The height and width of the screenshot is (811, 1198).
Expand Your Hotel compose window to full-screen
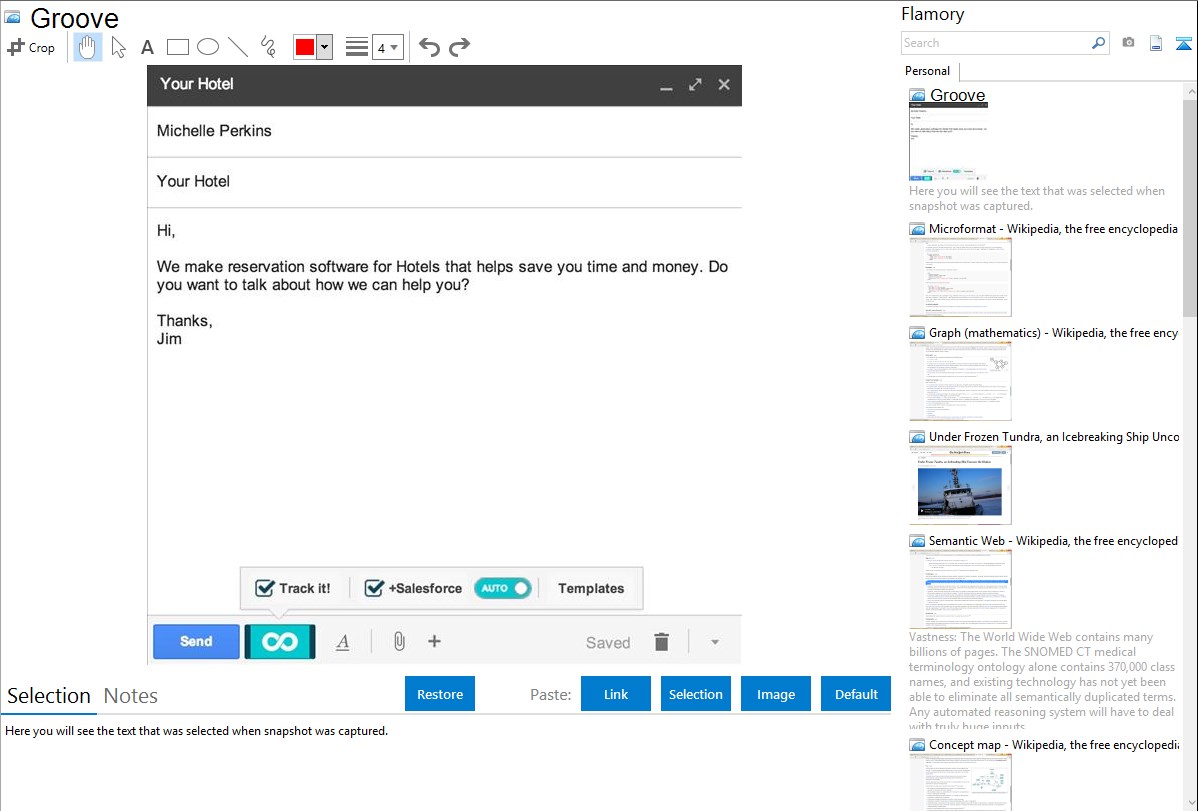(x=695, y=85)
